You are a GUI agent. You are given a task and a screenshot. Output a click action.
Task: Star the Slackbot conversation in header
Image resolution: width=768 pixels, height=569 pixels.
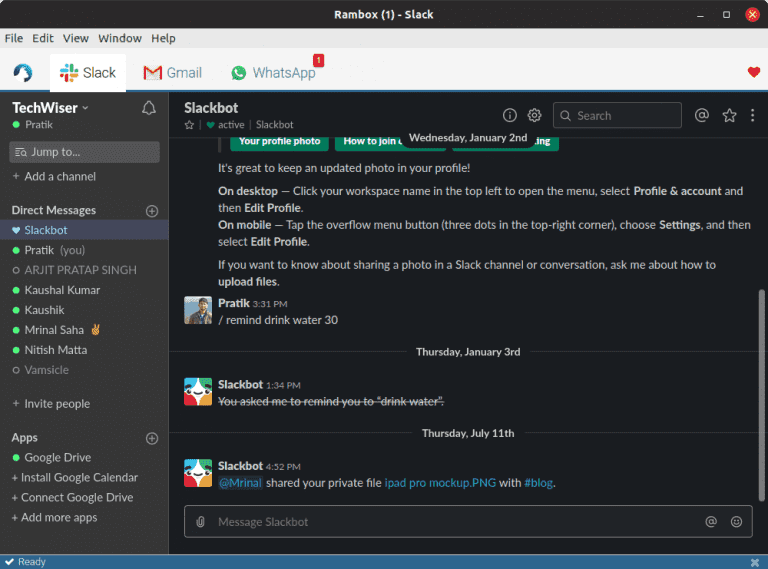point(190,125)
